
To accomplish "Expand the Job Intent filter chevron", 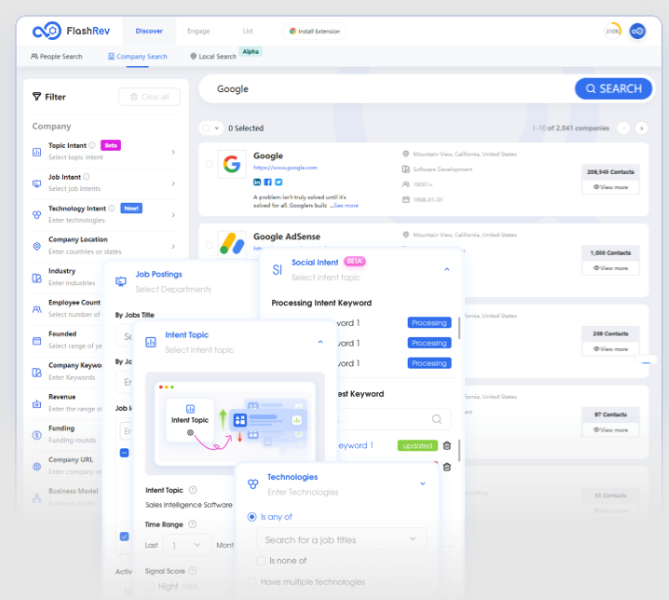I will tap(173, 183).
